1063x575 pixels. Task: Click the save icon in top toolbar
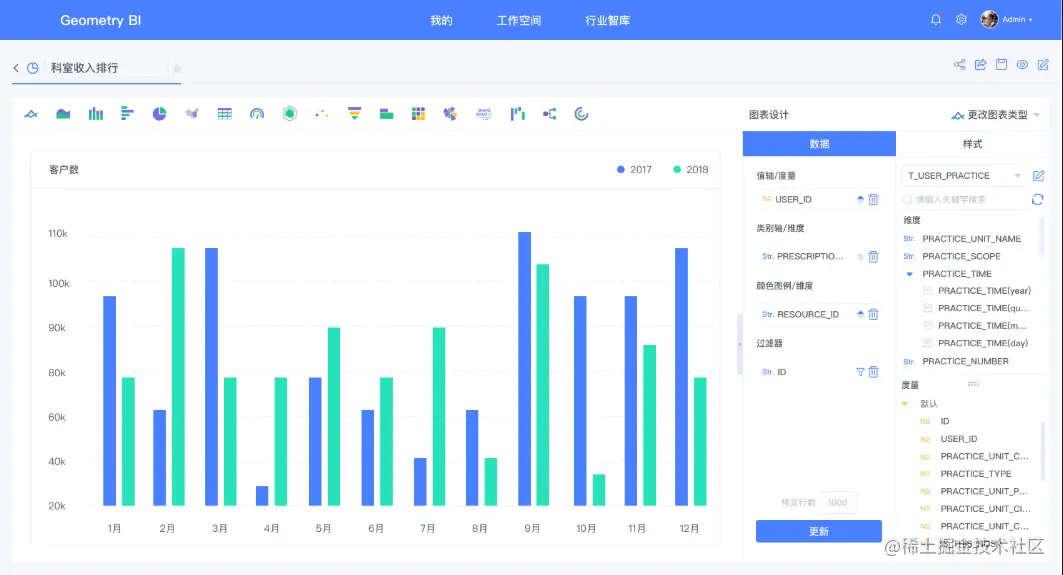(1001, 64)
